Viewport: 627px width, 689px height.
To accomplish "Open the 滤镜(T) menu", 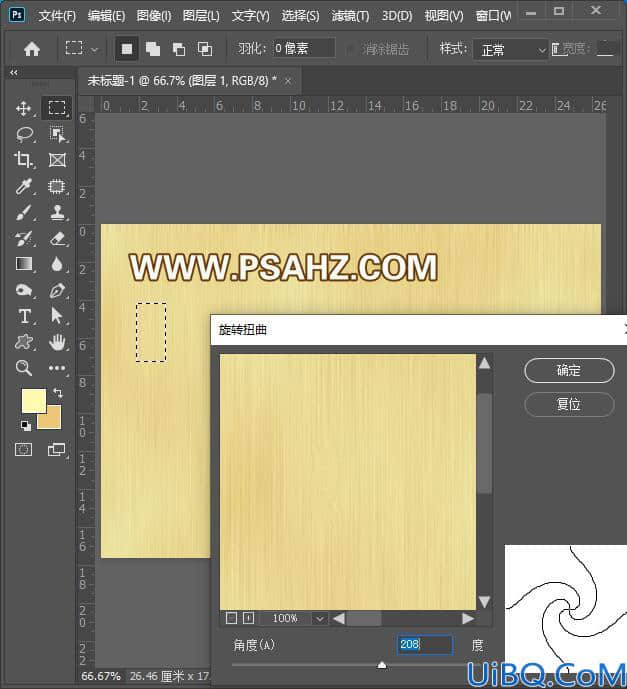I will (350, 16).
